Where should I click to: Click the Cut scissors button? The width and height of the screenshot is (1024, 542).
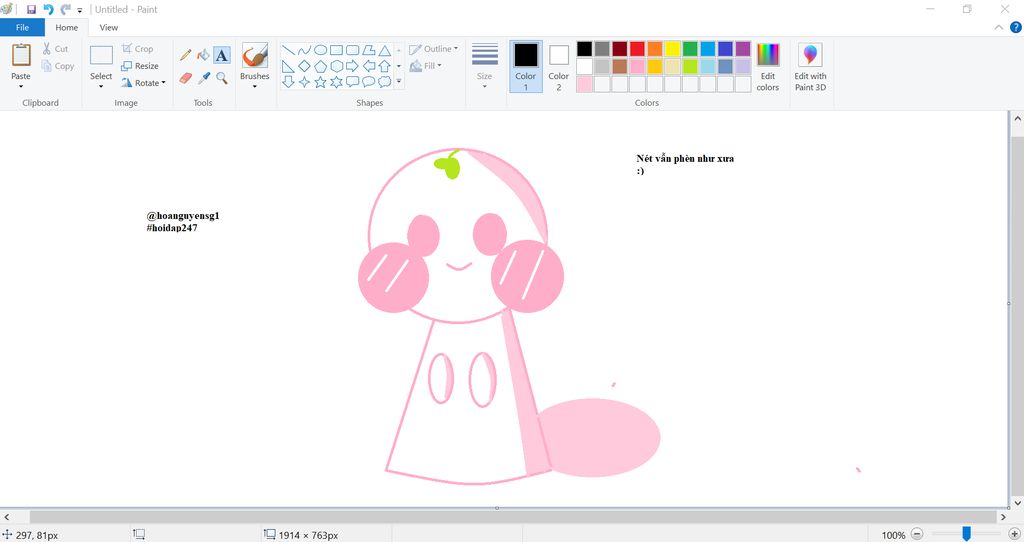(x=56, y=49)
